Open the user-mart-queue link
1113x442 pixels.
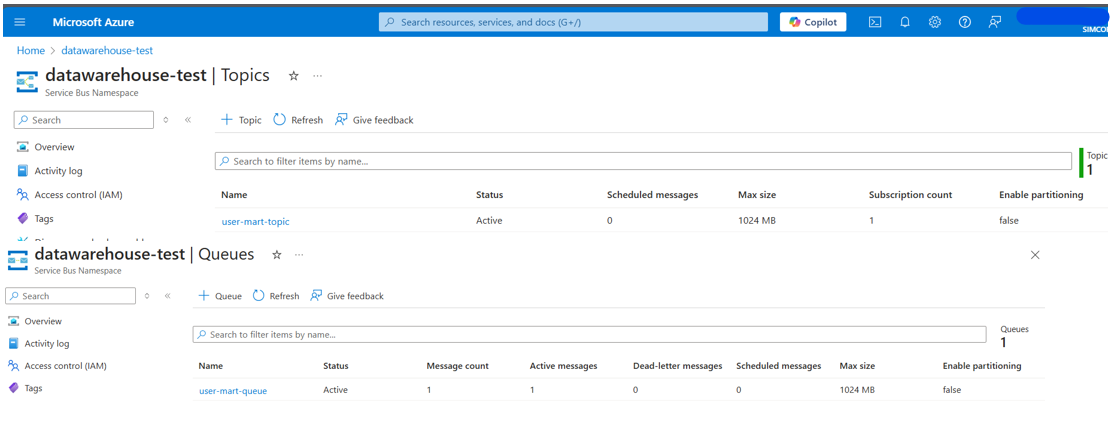[x=233, y=390]
